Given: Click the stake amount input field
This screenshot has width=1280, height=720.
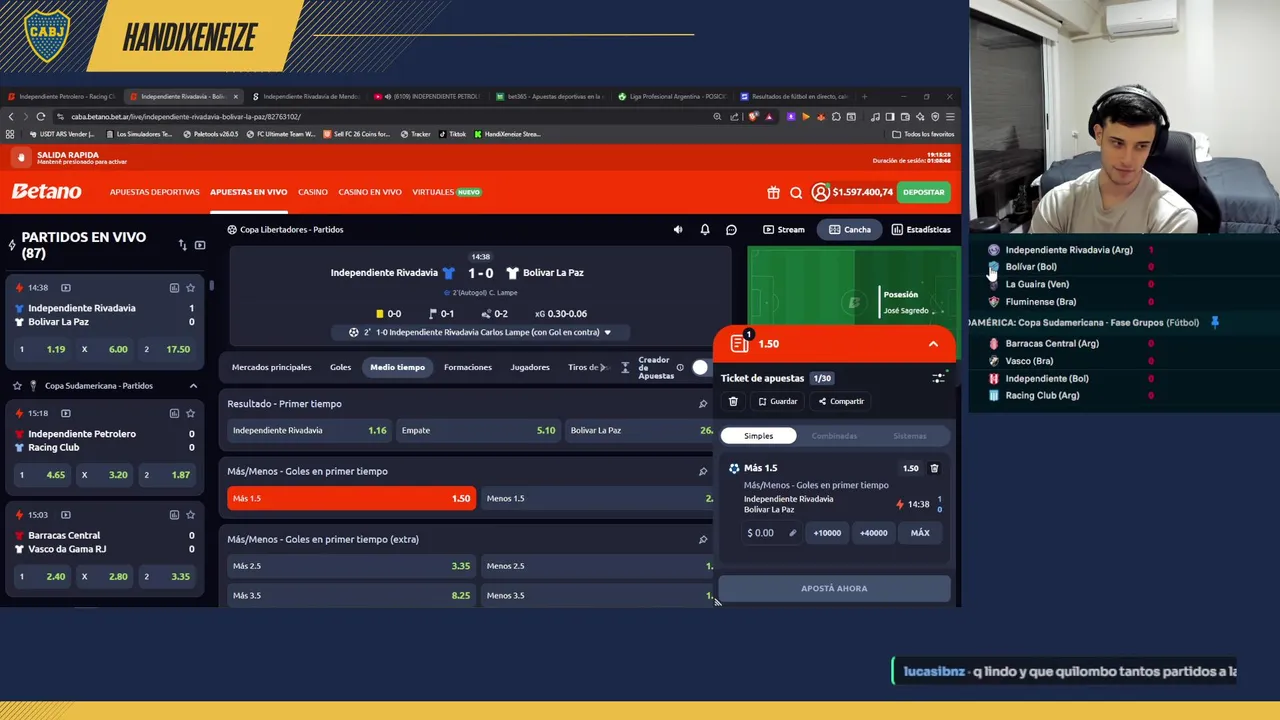Looking at the screenshot, I should [771, 533].
